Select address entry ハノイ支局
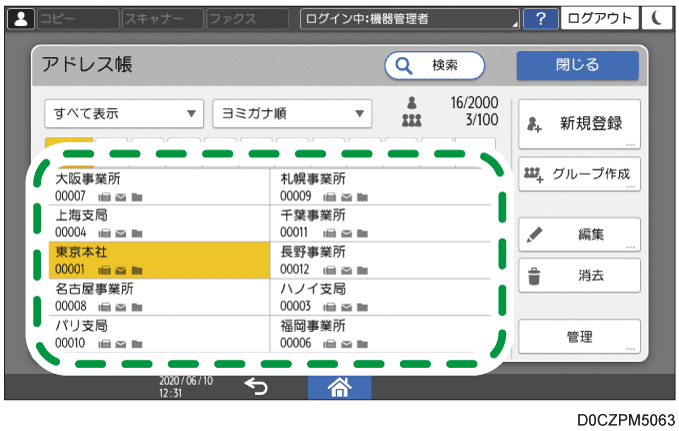Image resolution: width=679 pixels, height=431 pixels. [x=381, y=297]
